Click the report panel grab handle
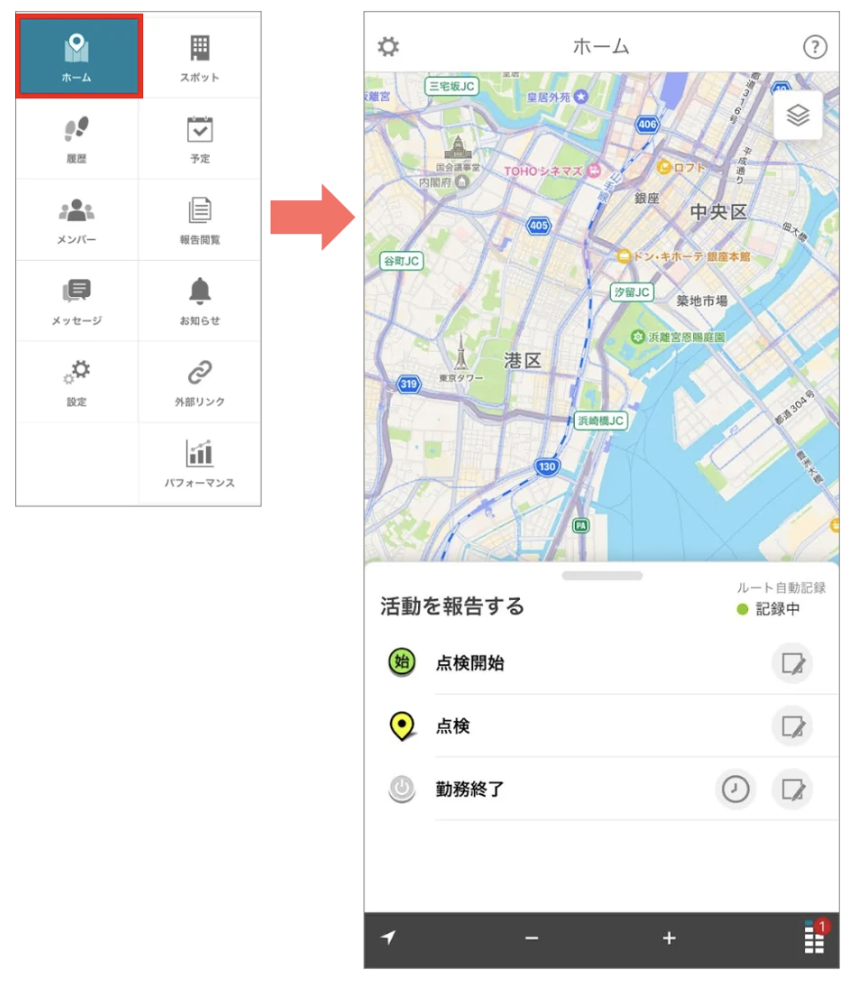 602,576
